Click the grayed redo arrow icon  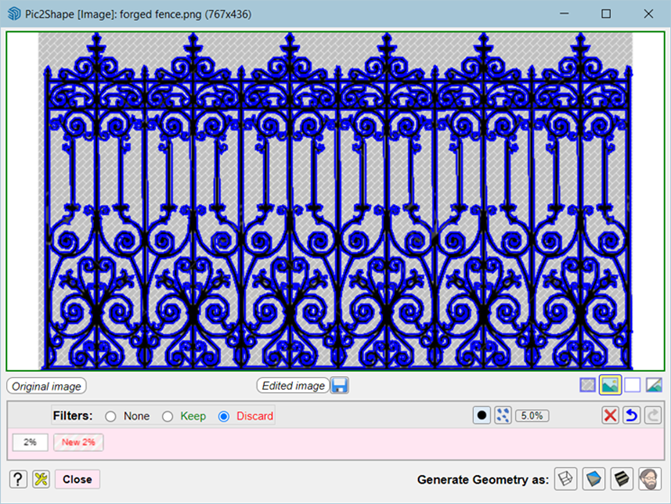point(653,415)
